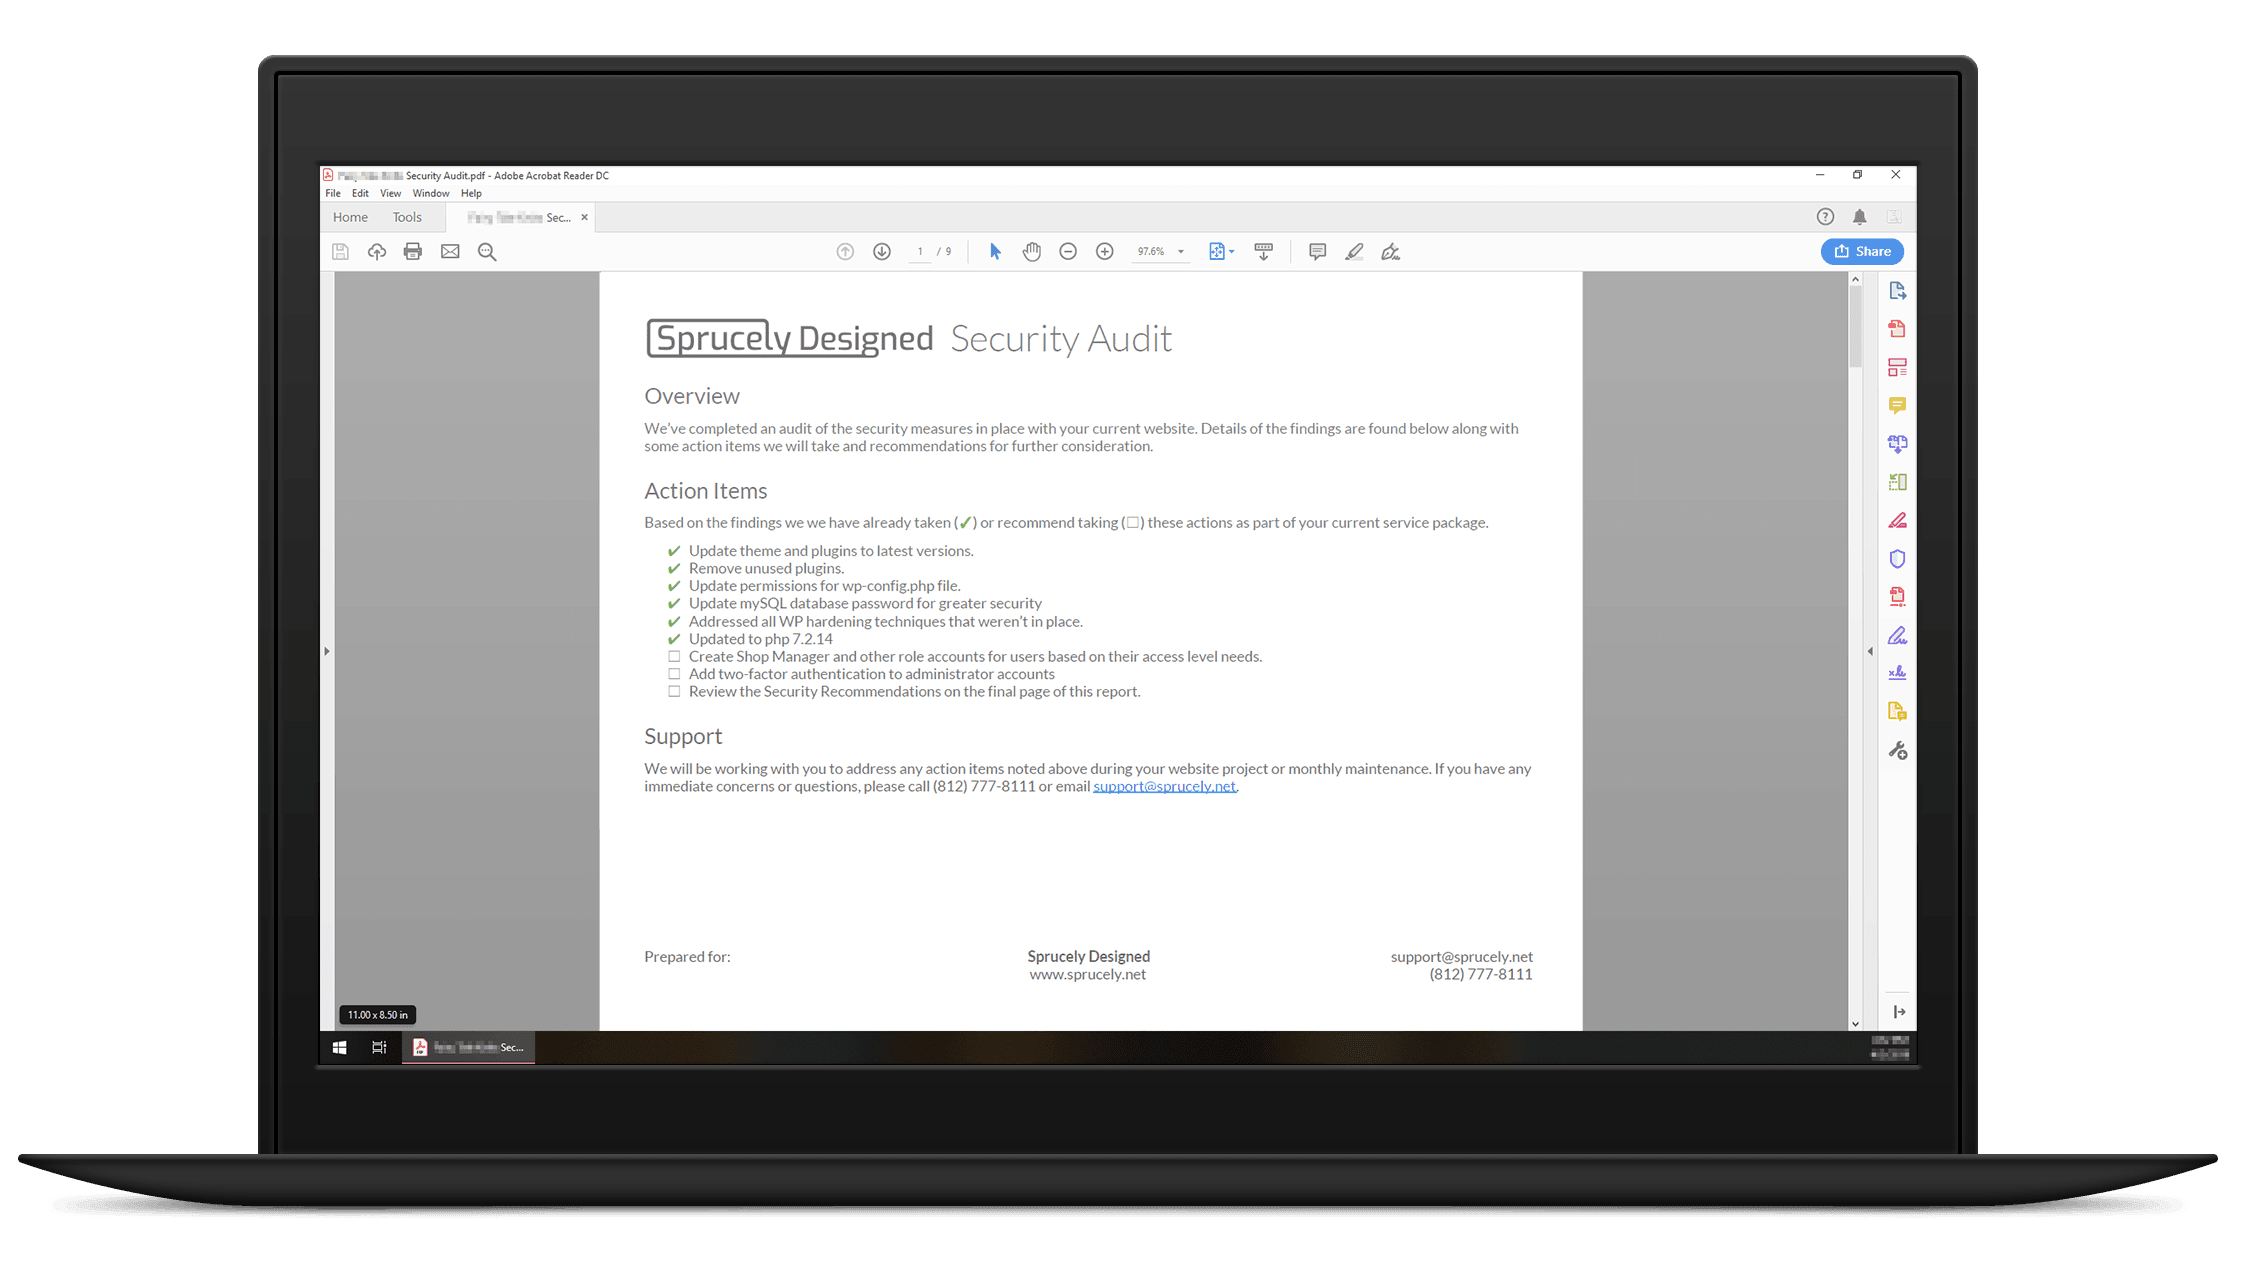Viewport: 2268px width, 1276px height.
Task: Open the Sign document pen tool
Action: pyautogui.click(x=1391, y=252)
